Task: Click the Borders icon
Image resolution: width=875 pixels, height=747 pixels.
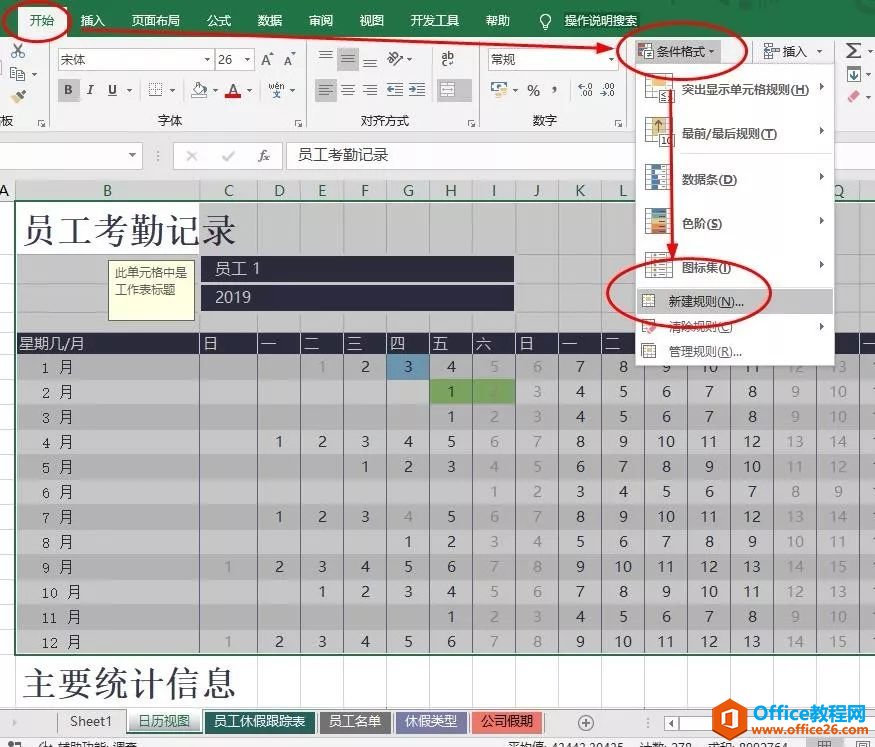Action: coord(156,90)
